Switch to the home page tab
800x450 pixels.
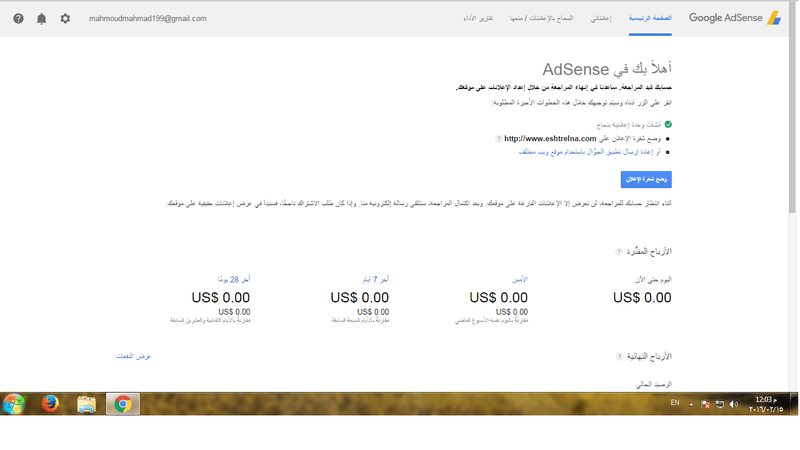[x=649, y=18]
